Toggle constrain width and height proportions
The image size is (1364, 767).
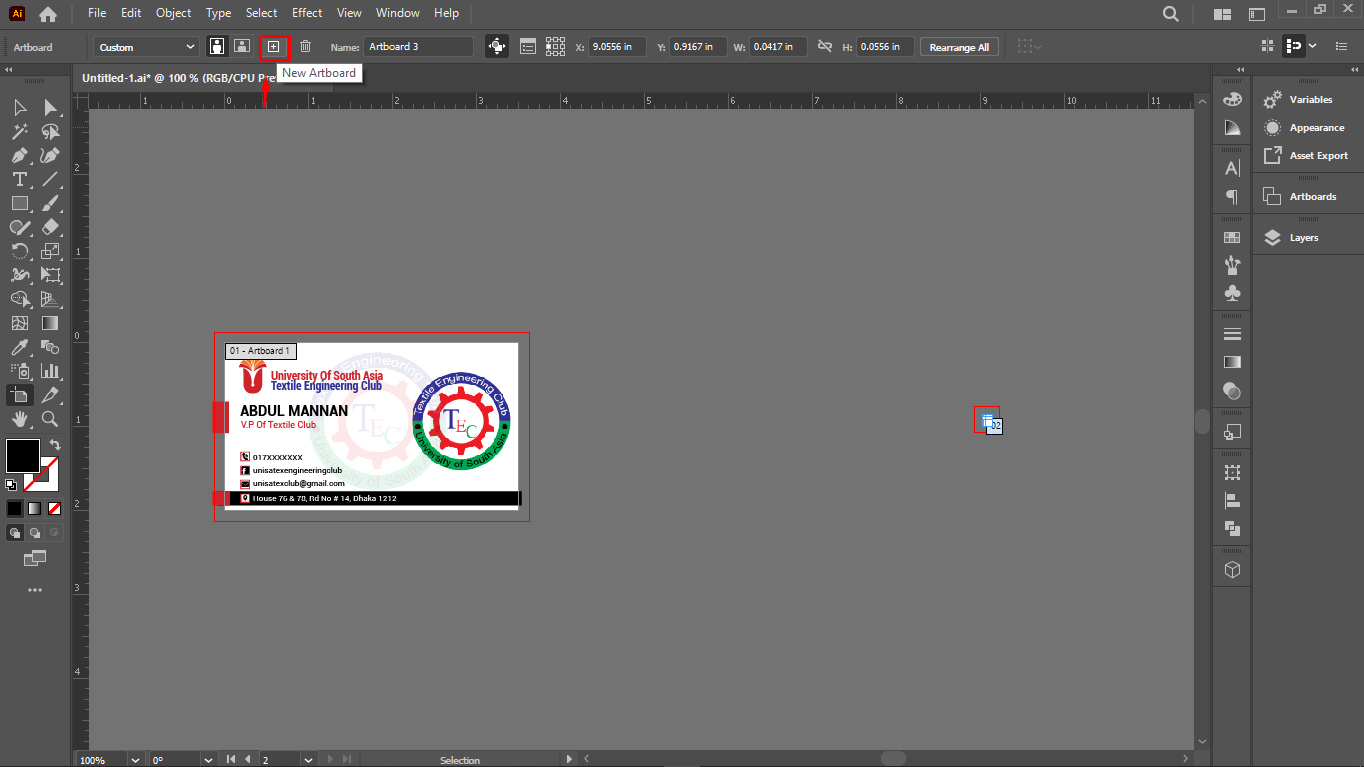825,47
